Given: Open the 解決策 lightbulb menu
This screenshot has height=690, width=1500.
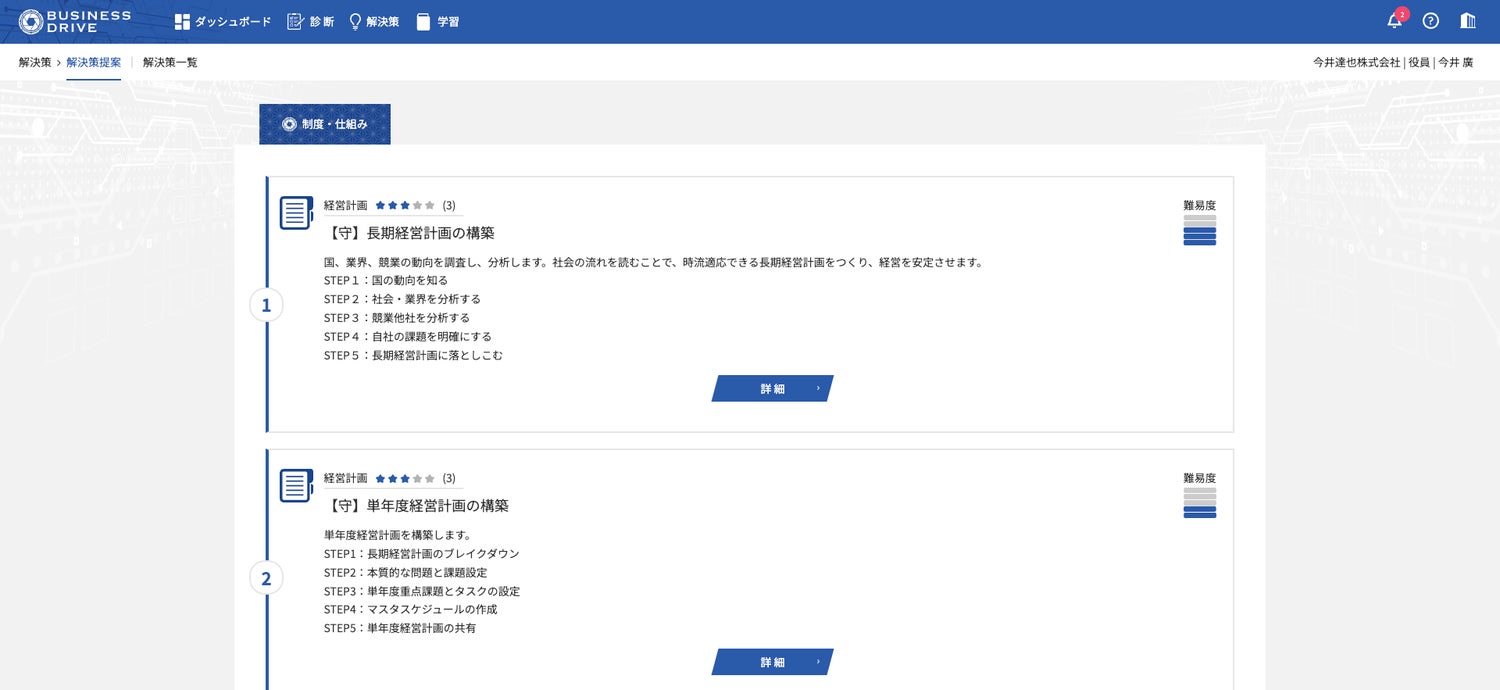Looking at the screenshot, I should [x=373, y=22].
